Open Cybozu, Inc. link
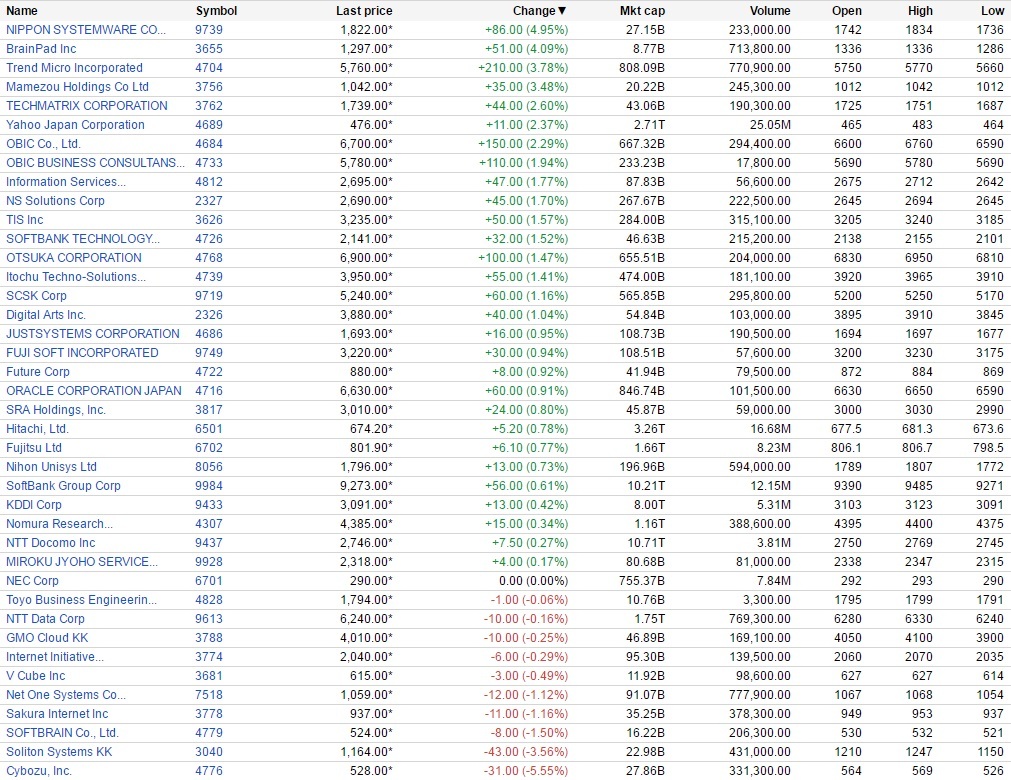 tap(39, 772)
